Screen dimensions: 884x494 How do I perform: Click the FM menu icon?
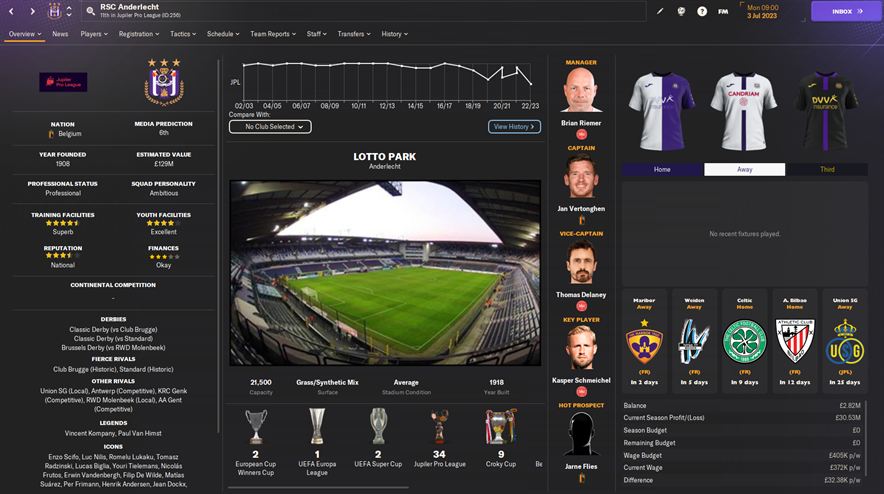pyautogui.click(x=723, y=11)
